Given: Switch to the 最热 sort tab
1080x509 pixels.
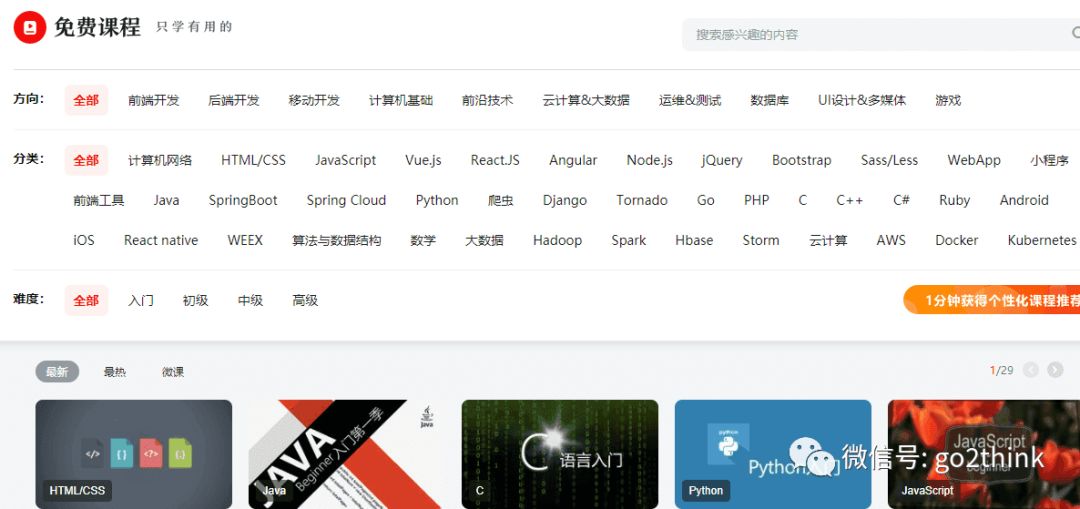Looking at the screenshot, I should [115, 372].
